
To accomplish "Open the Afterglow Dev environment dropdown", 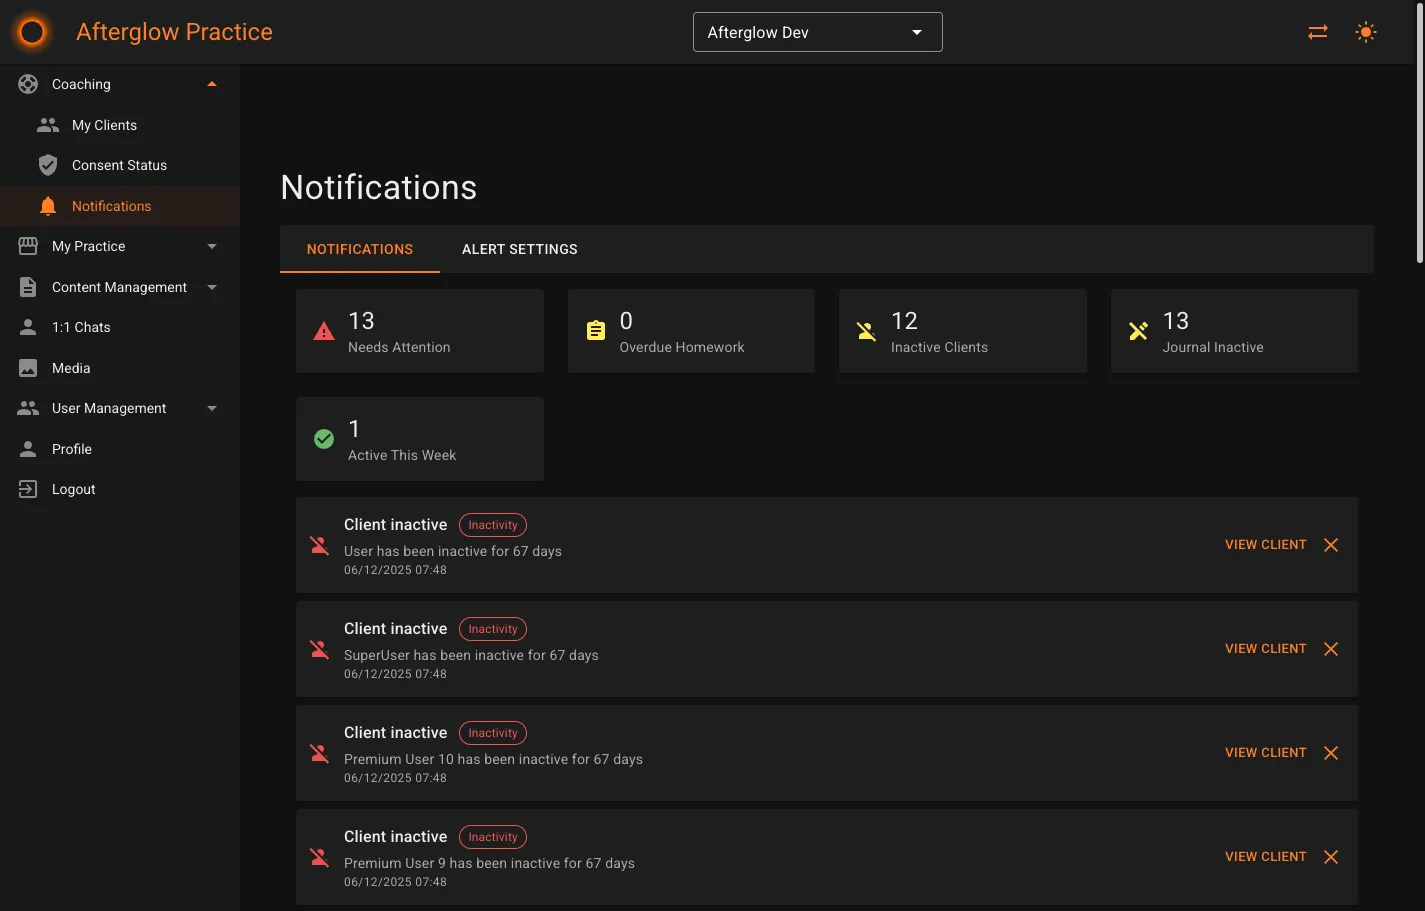I will click(x=817, y=31).
